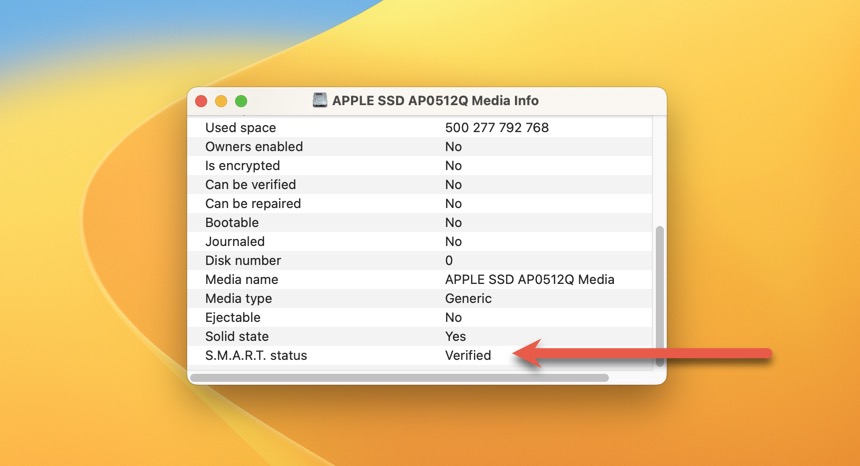Close the Media Info window
860x466 pixels.
pyautogui.click(x=201, y=101)
